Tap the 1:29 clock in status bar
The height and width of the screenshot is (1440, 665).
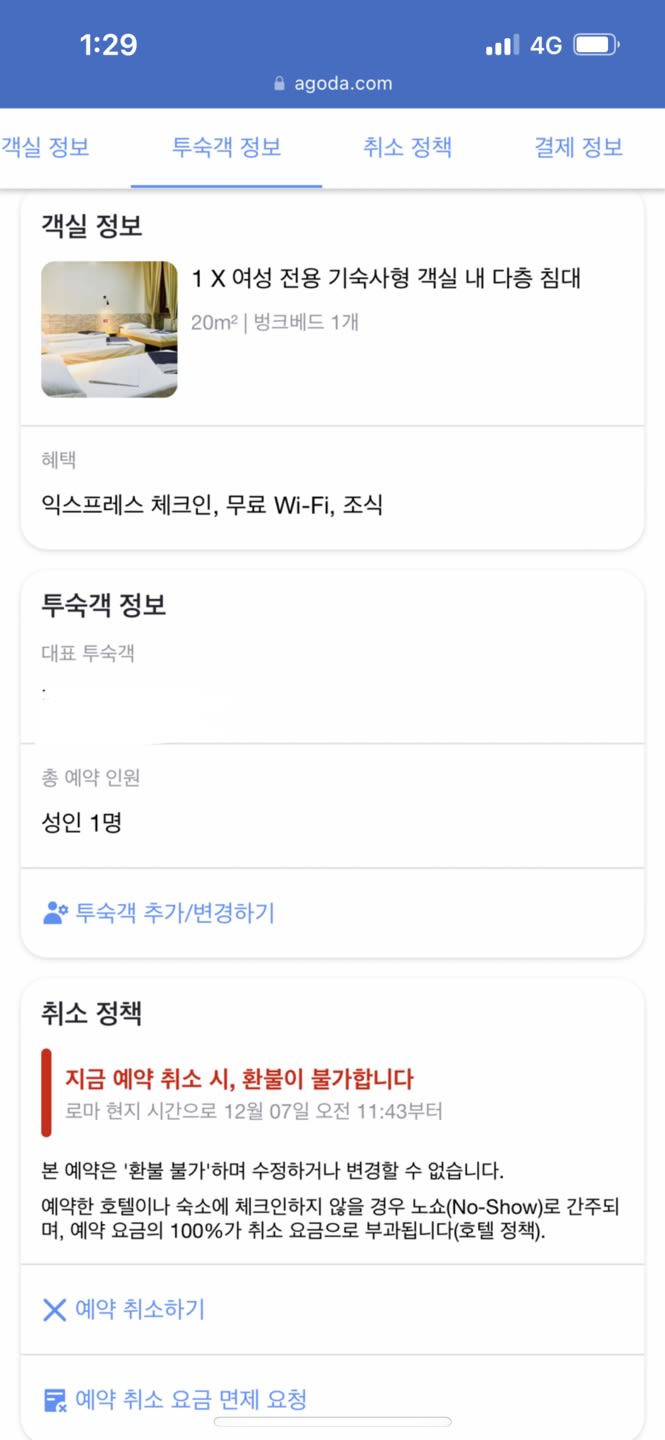click(x=108, y=45)
